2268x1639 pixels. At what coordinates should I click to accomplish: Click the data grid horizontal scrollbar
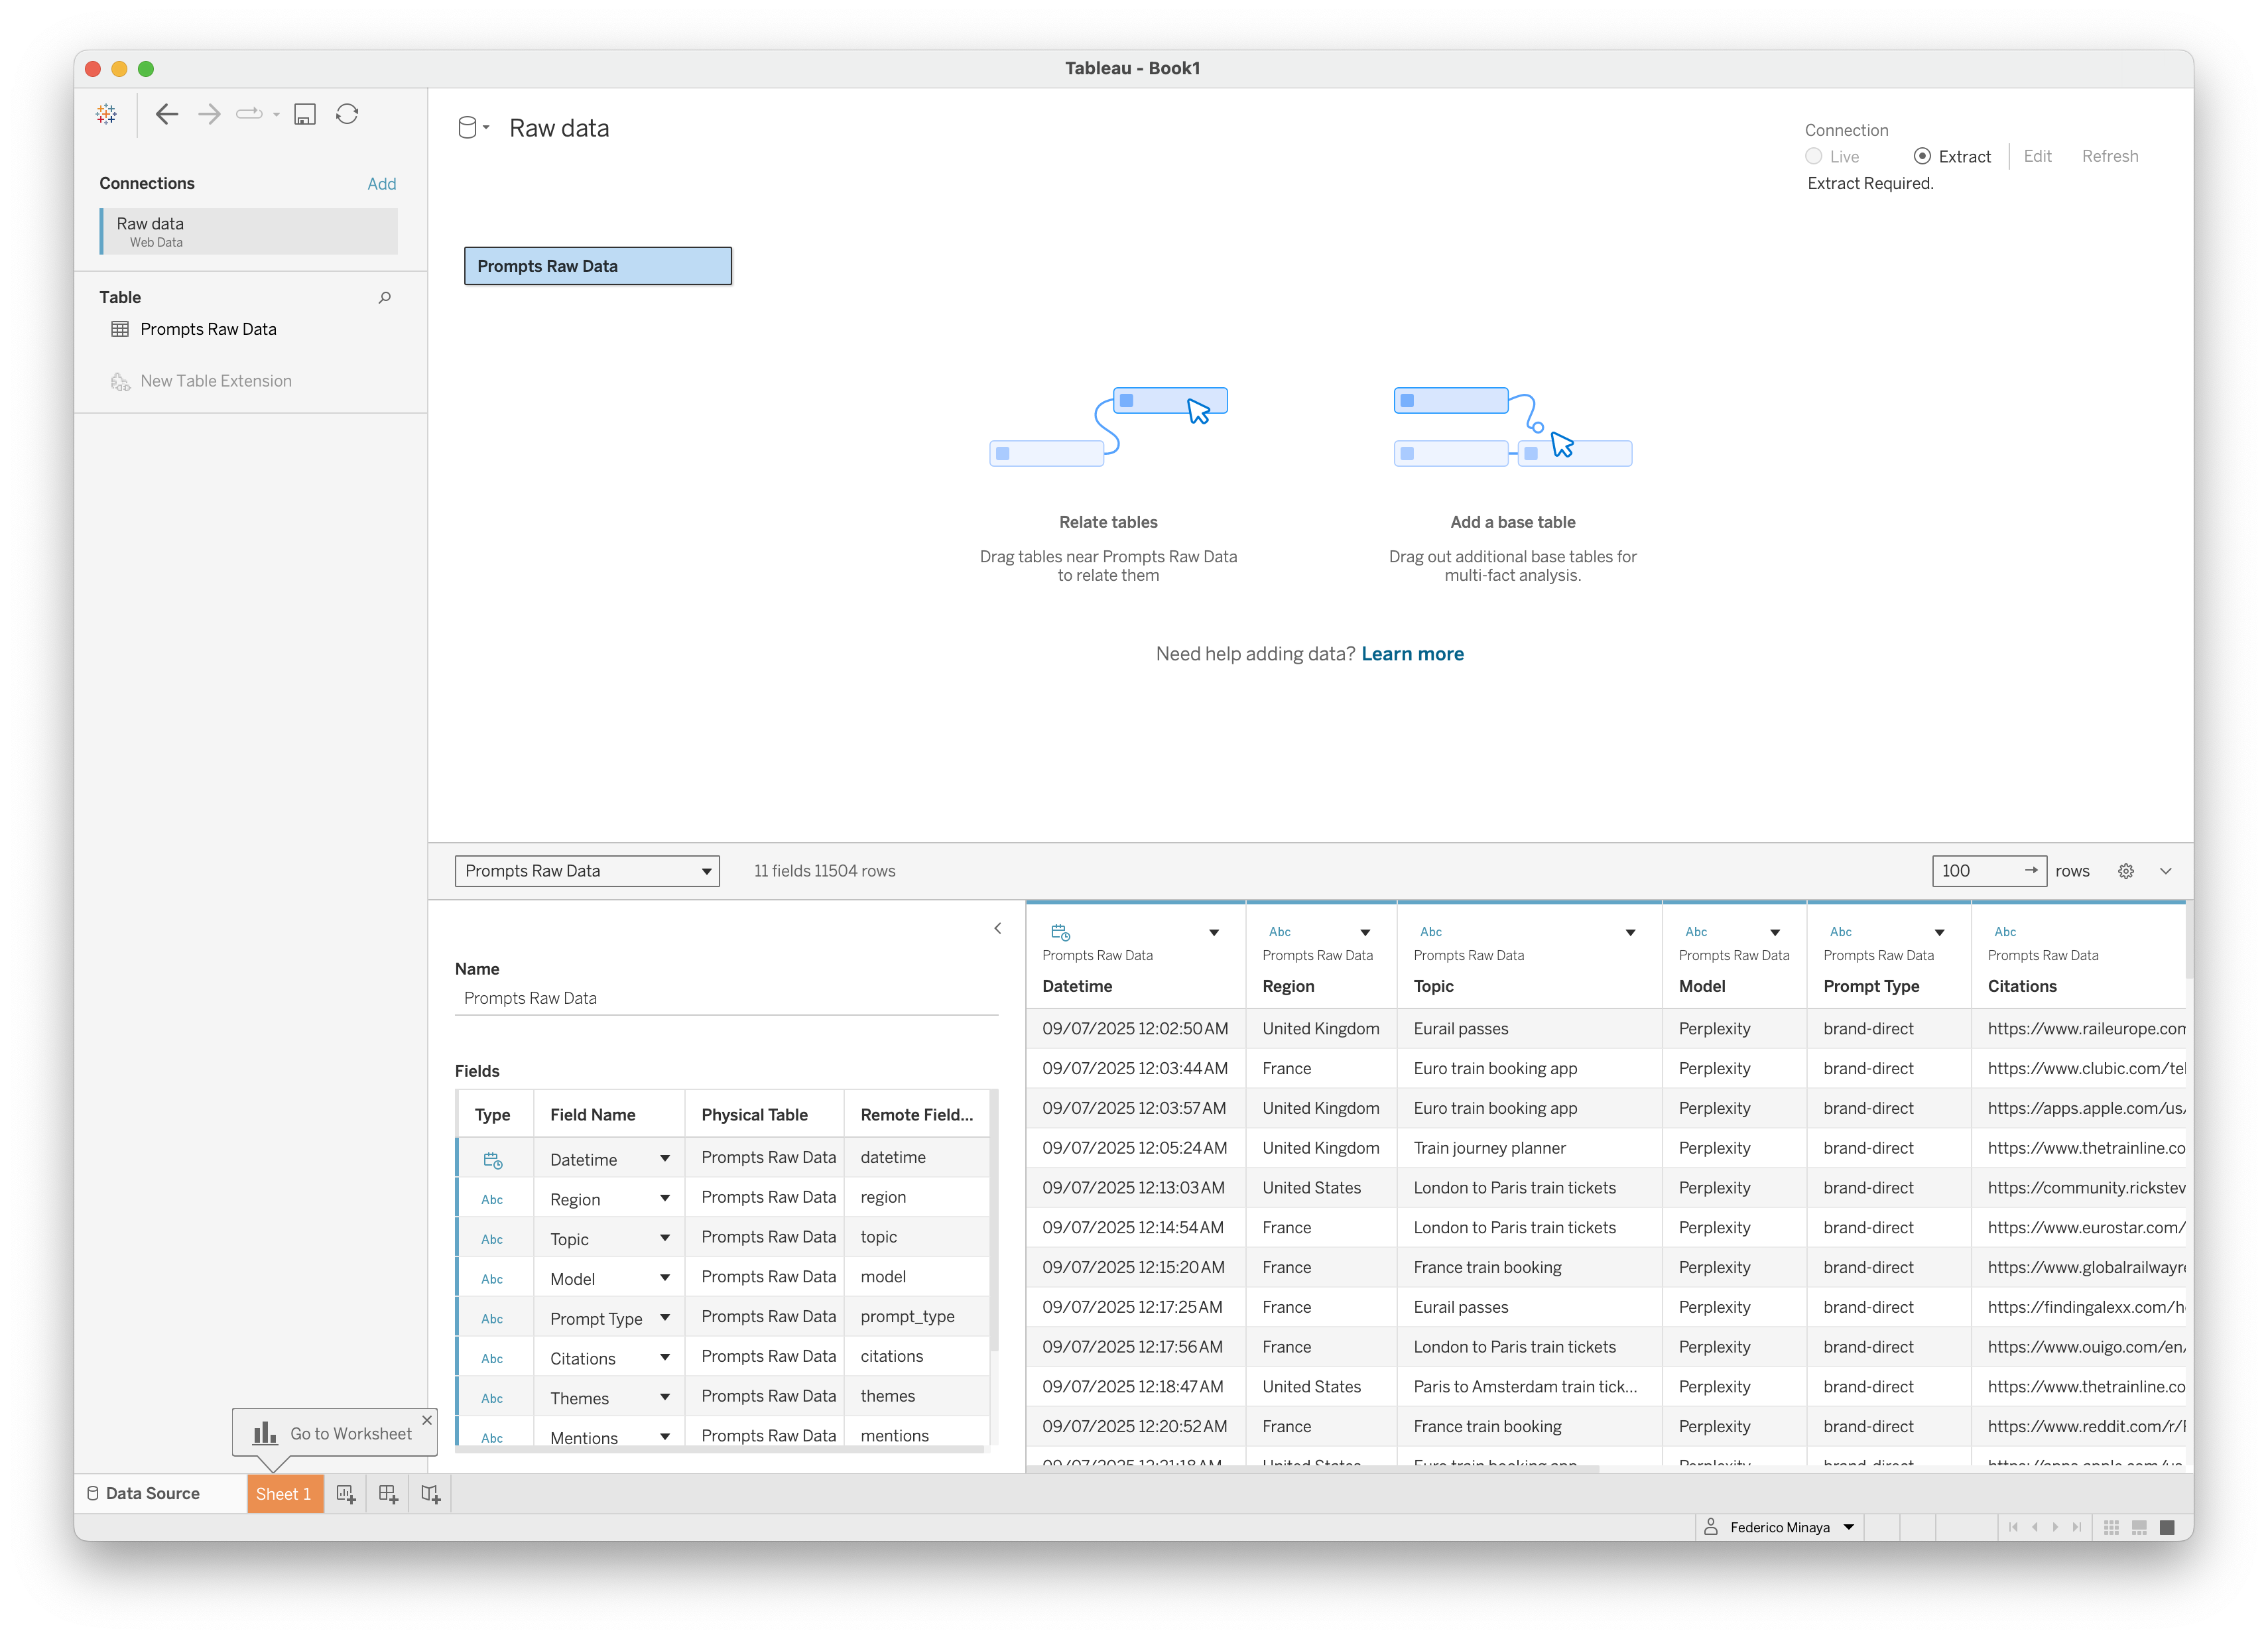click(x=1313, y=1468)
